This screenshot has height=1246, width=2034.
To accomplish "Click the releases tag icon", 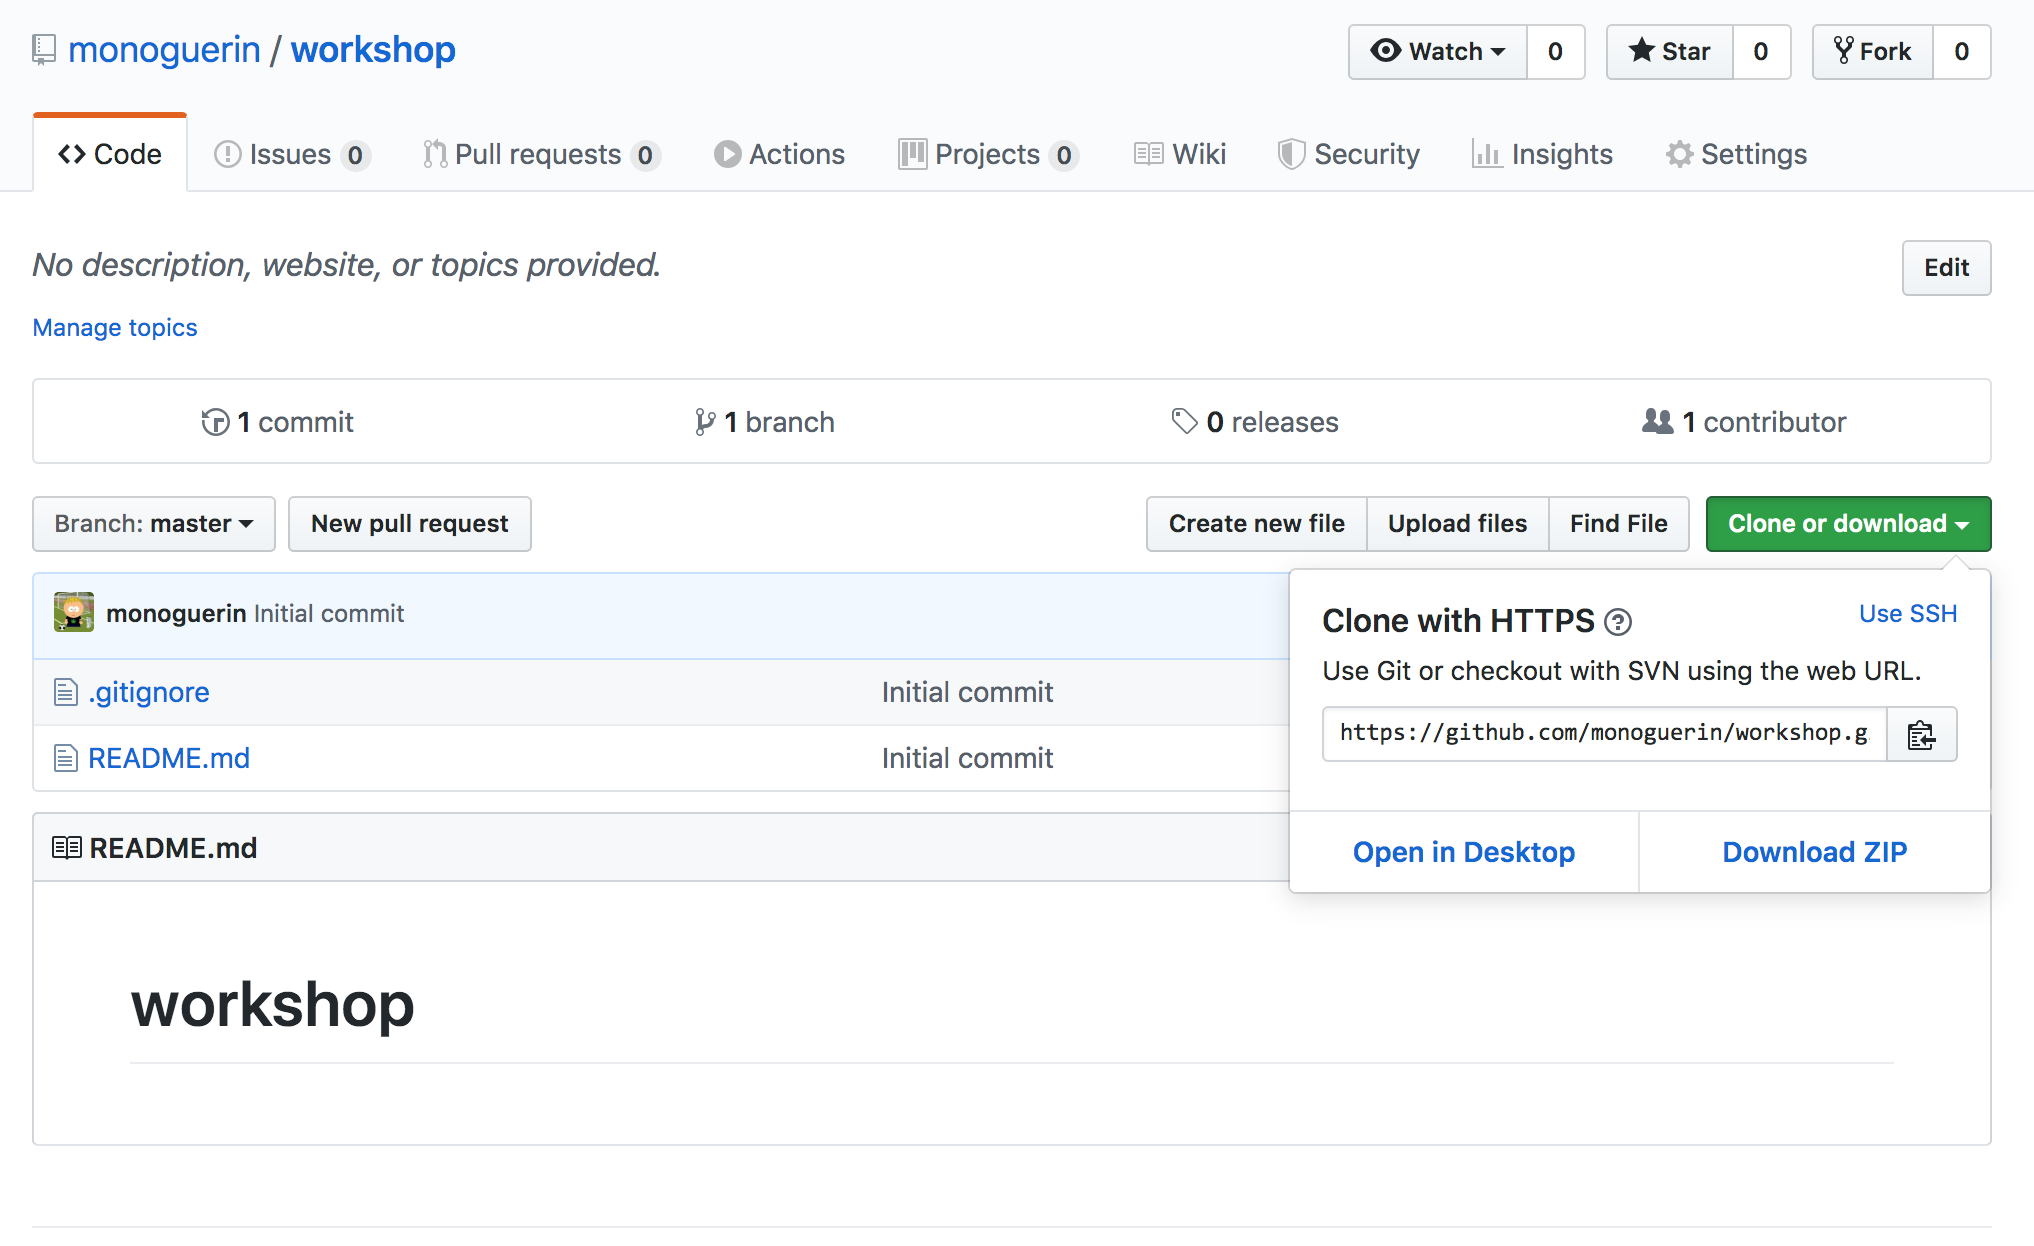I will pyautogui.click(x=1184, y=422).
